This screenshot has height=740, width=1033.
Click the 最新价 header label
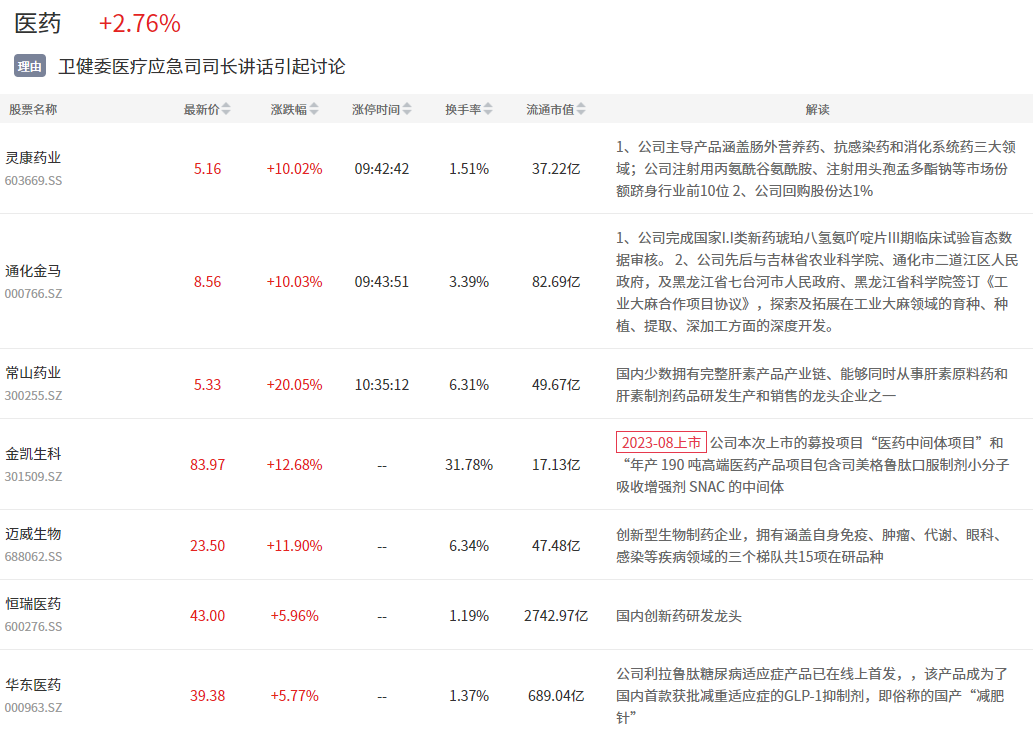tap(201, 109)
